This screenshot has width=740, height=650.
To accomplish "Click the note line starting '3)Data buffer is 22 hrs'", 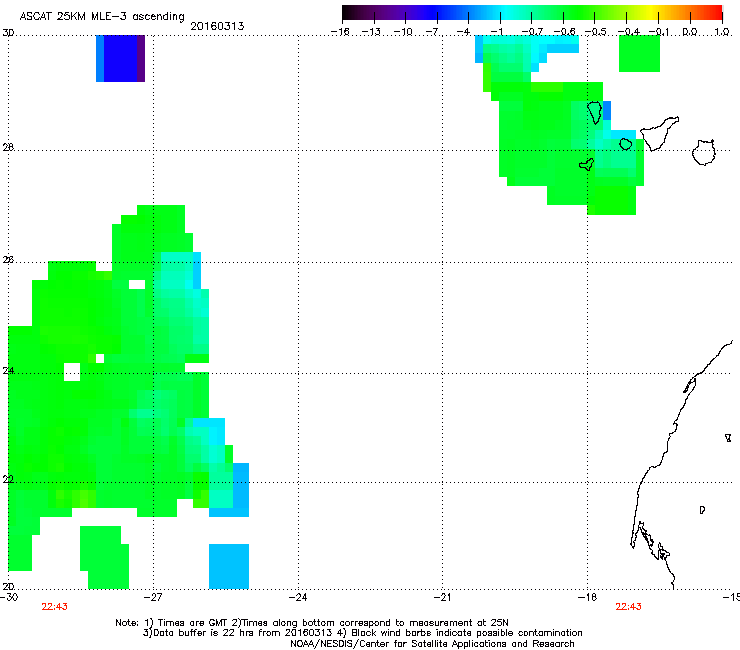I will pos(362,633).
